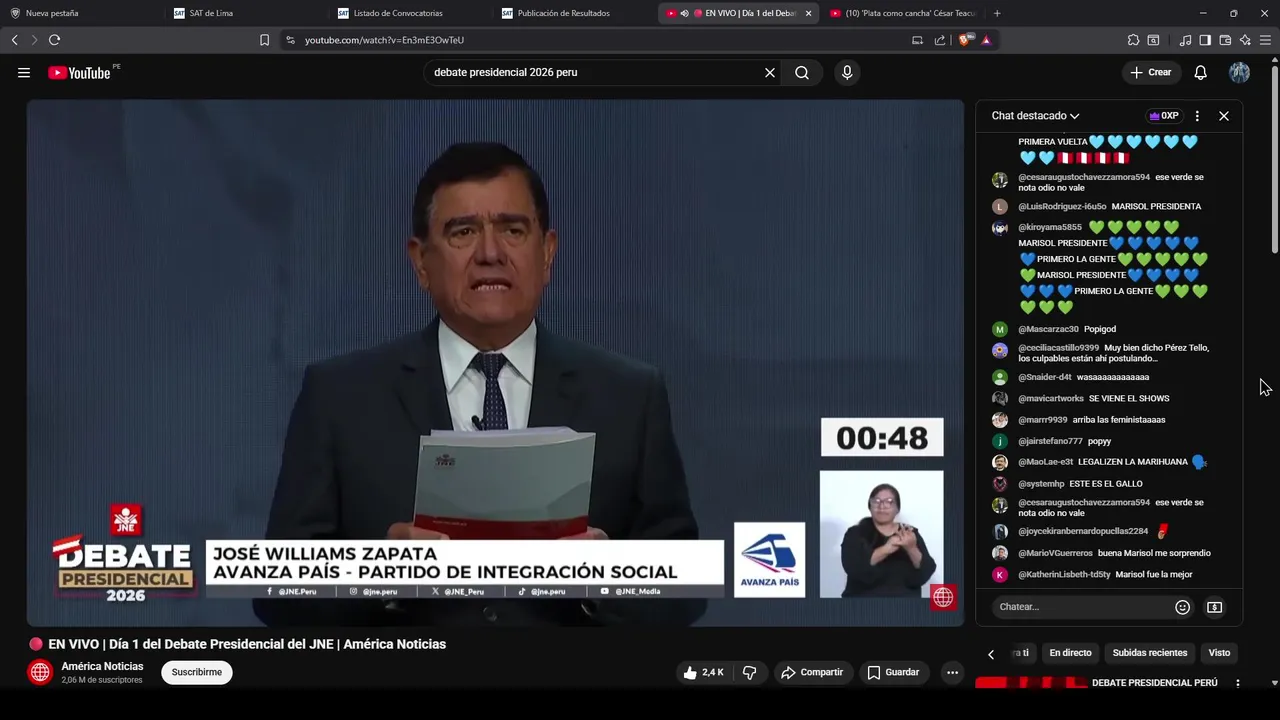Image resolution: width=1280 pixels, height=720 pixels.
Task: Go forward in browser history
Action: tap(34, 40)
